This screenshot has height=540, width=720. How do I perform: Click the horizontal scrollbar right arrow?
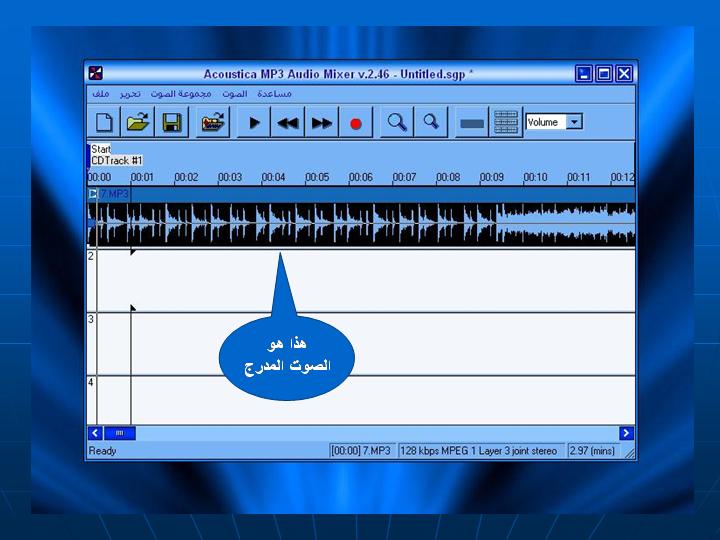pyautogui.click(x=626, y=433)
